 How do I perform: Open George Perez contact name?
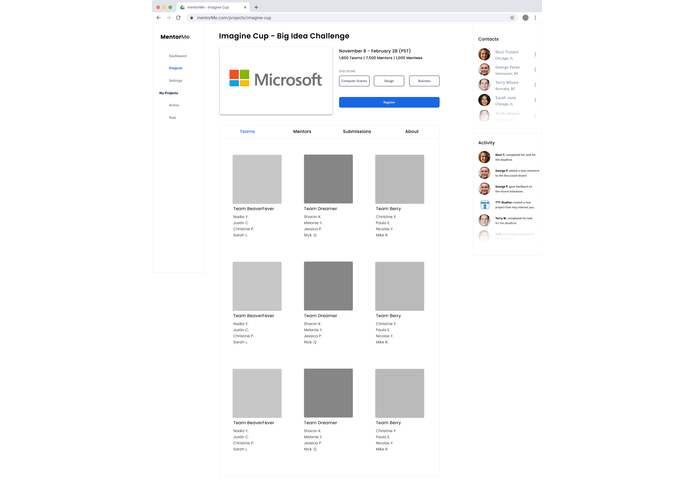tap(508, 67)
